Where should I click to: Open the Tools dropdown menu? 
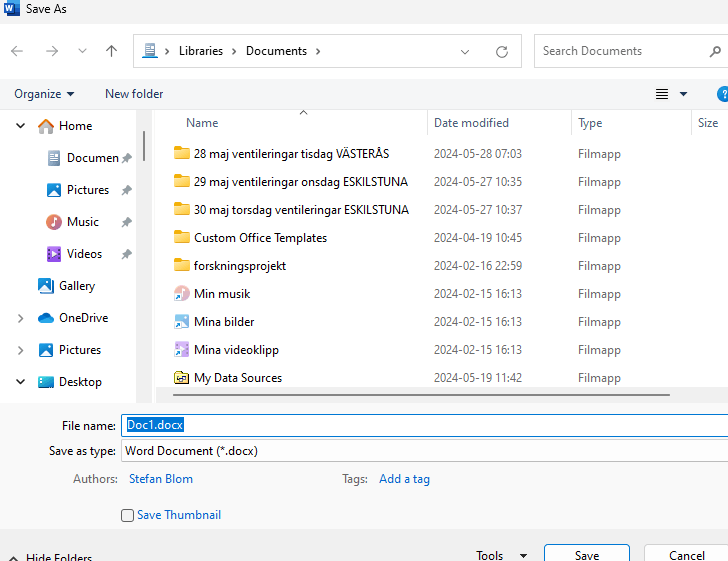point(501,555)
